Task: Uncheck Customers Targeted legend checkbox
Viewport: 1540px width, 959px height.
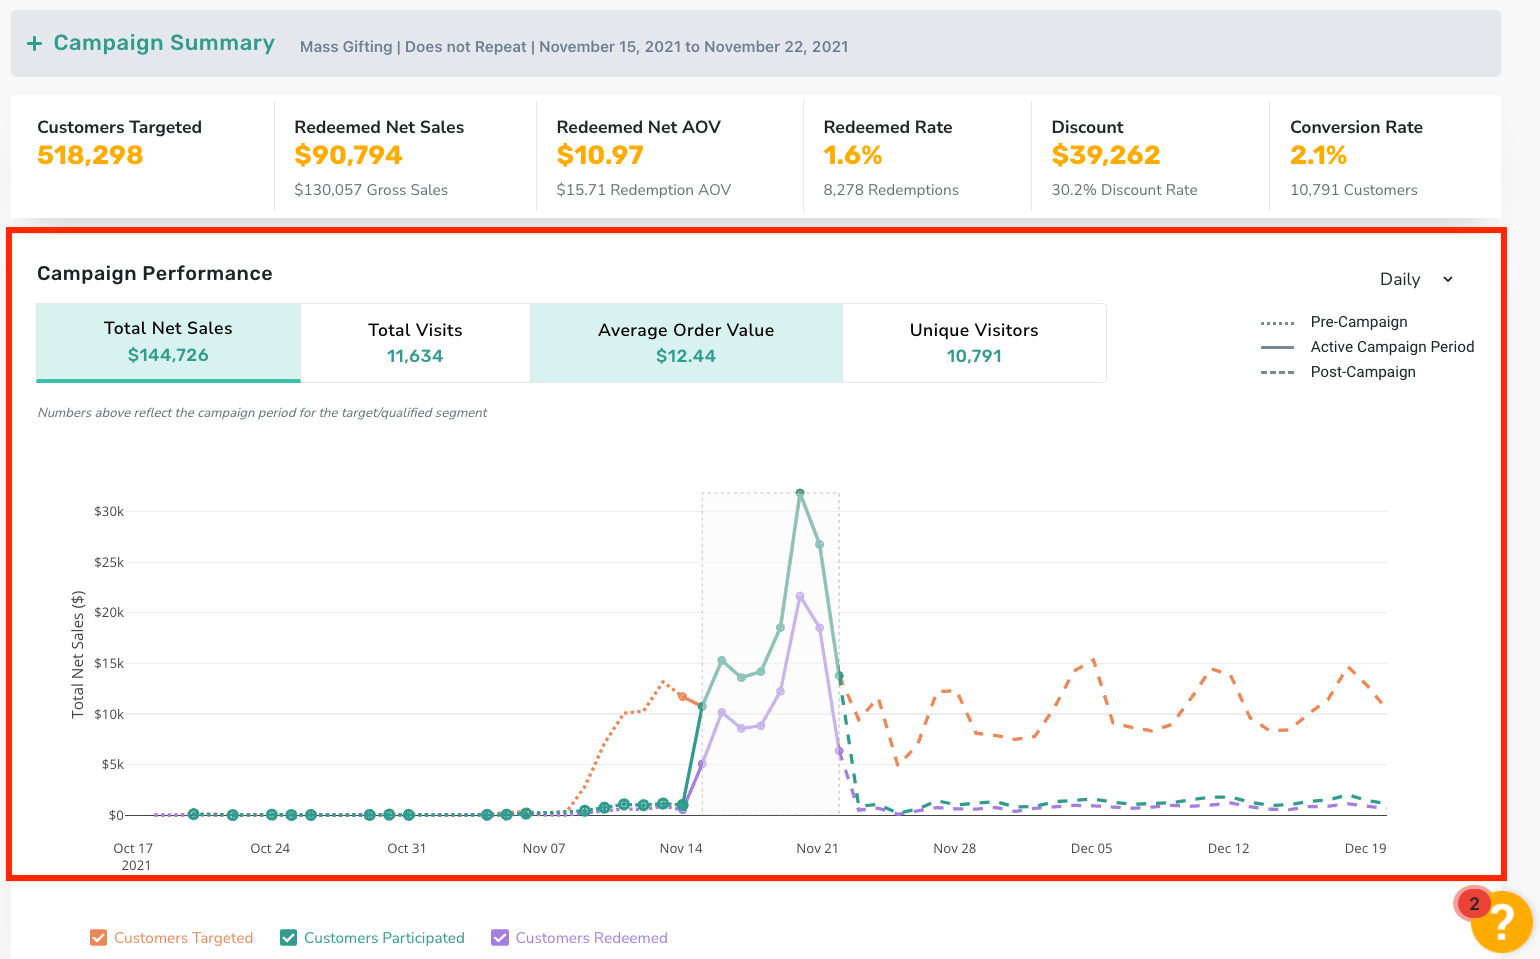Action: click(x=98, y=937)
